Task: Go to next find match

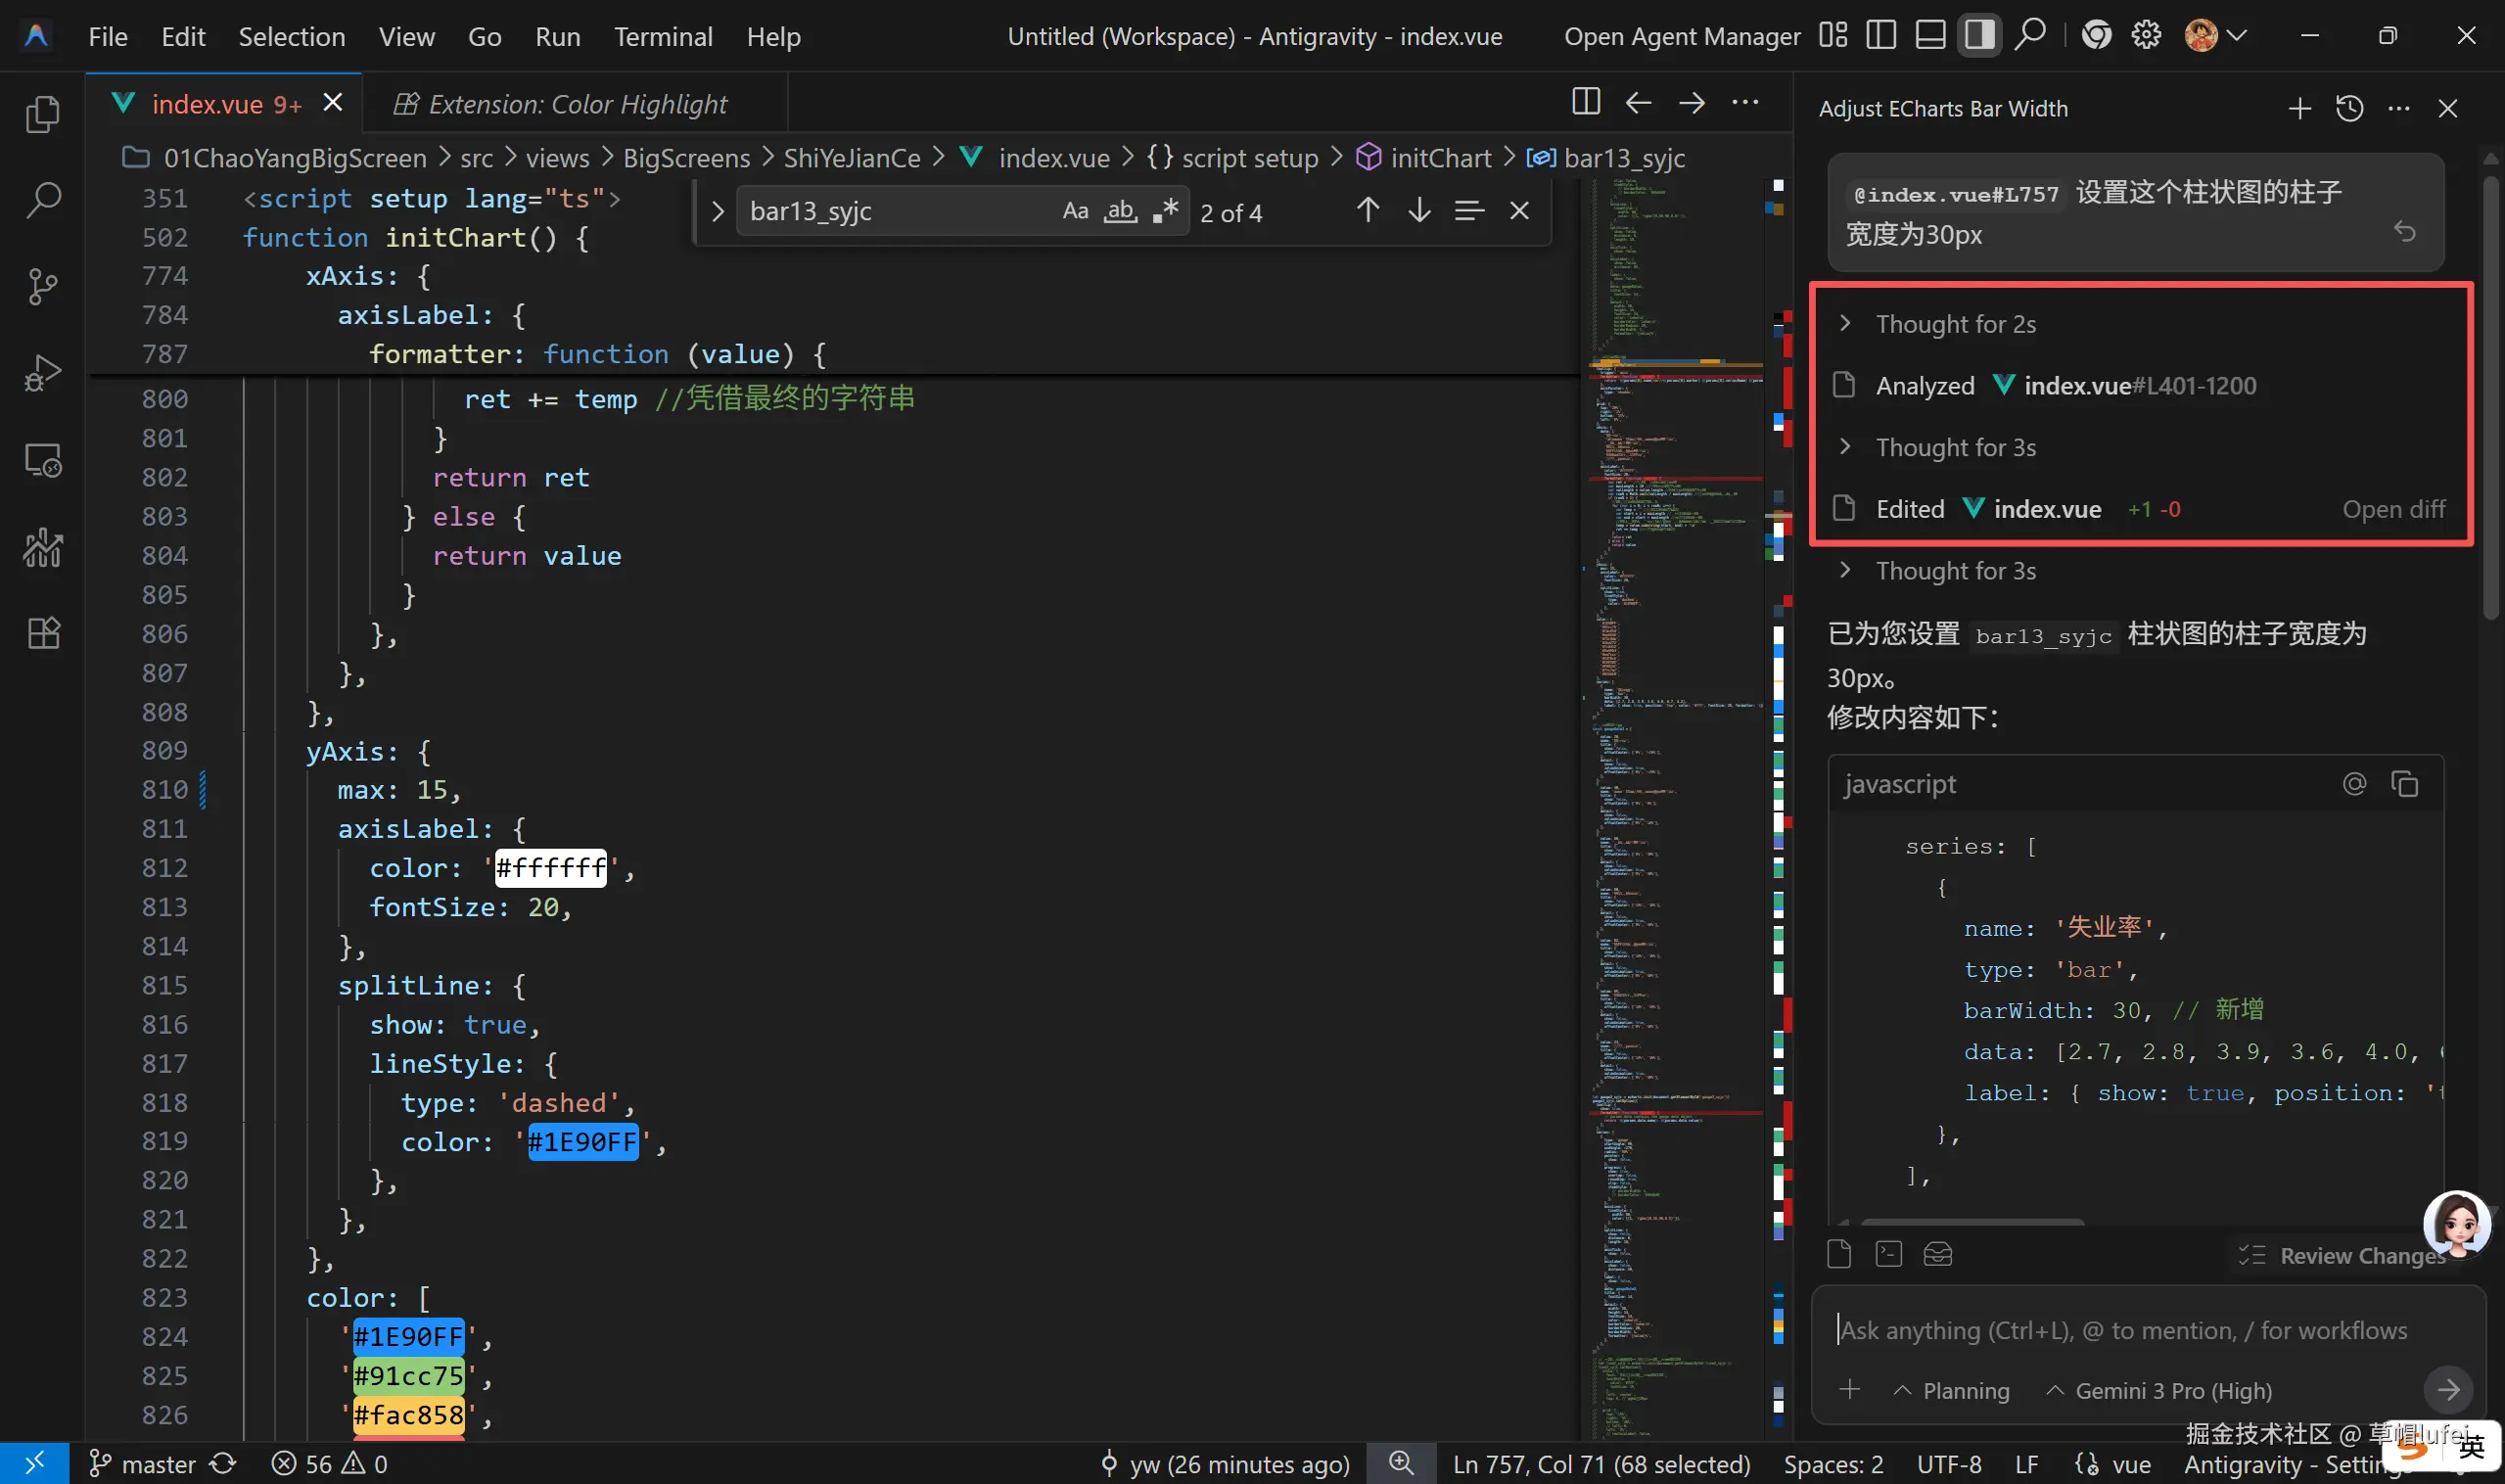Action: 1418,211
